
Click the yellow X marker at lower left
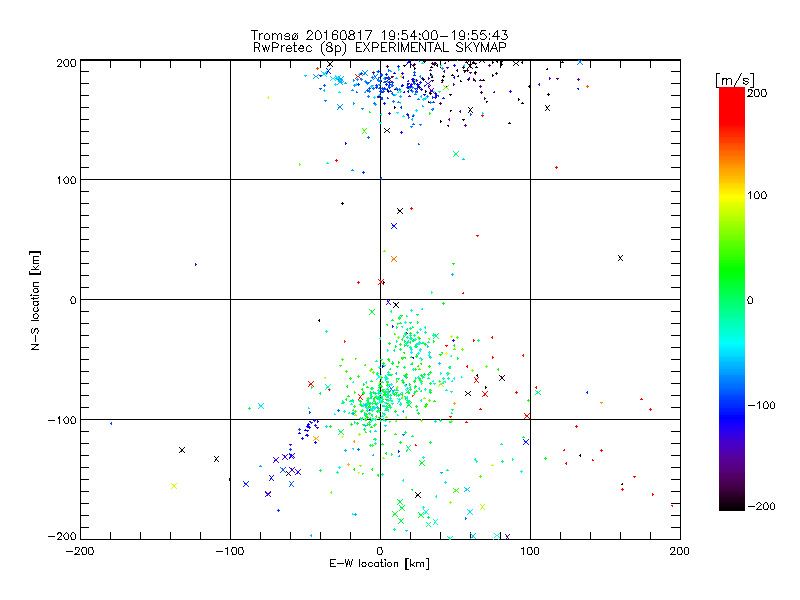(173, 486)
